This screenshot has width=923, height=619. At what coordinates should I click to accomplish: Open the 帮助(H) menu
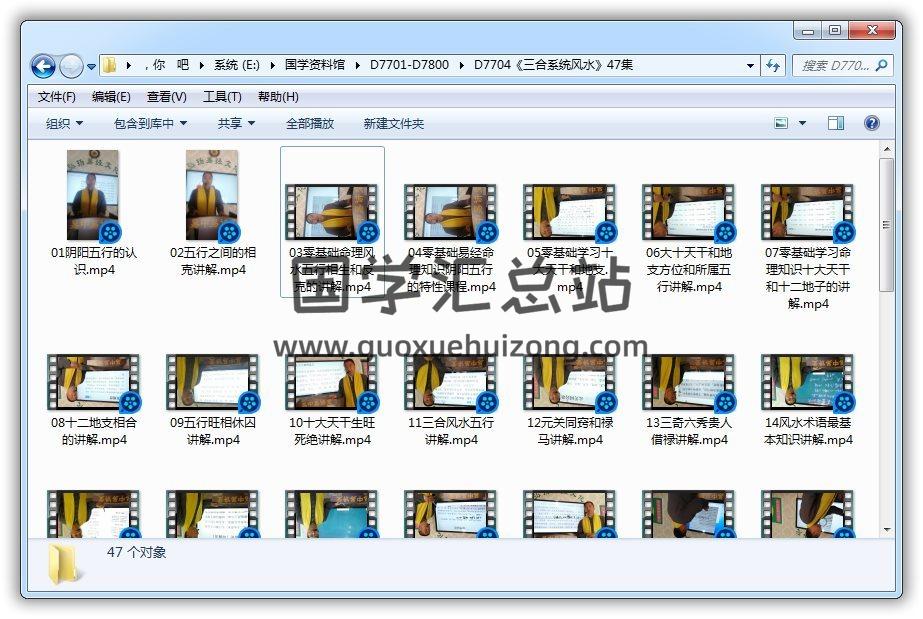278,96
